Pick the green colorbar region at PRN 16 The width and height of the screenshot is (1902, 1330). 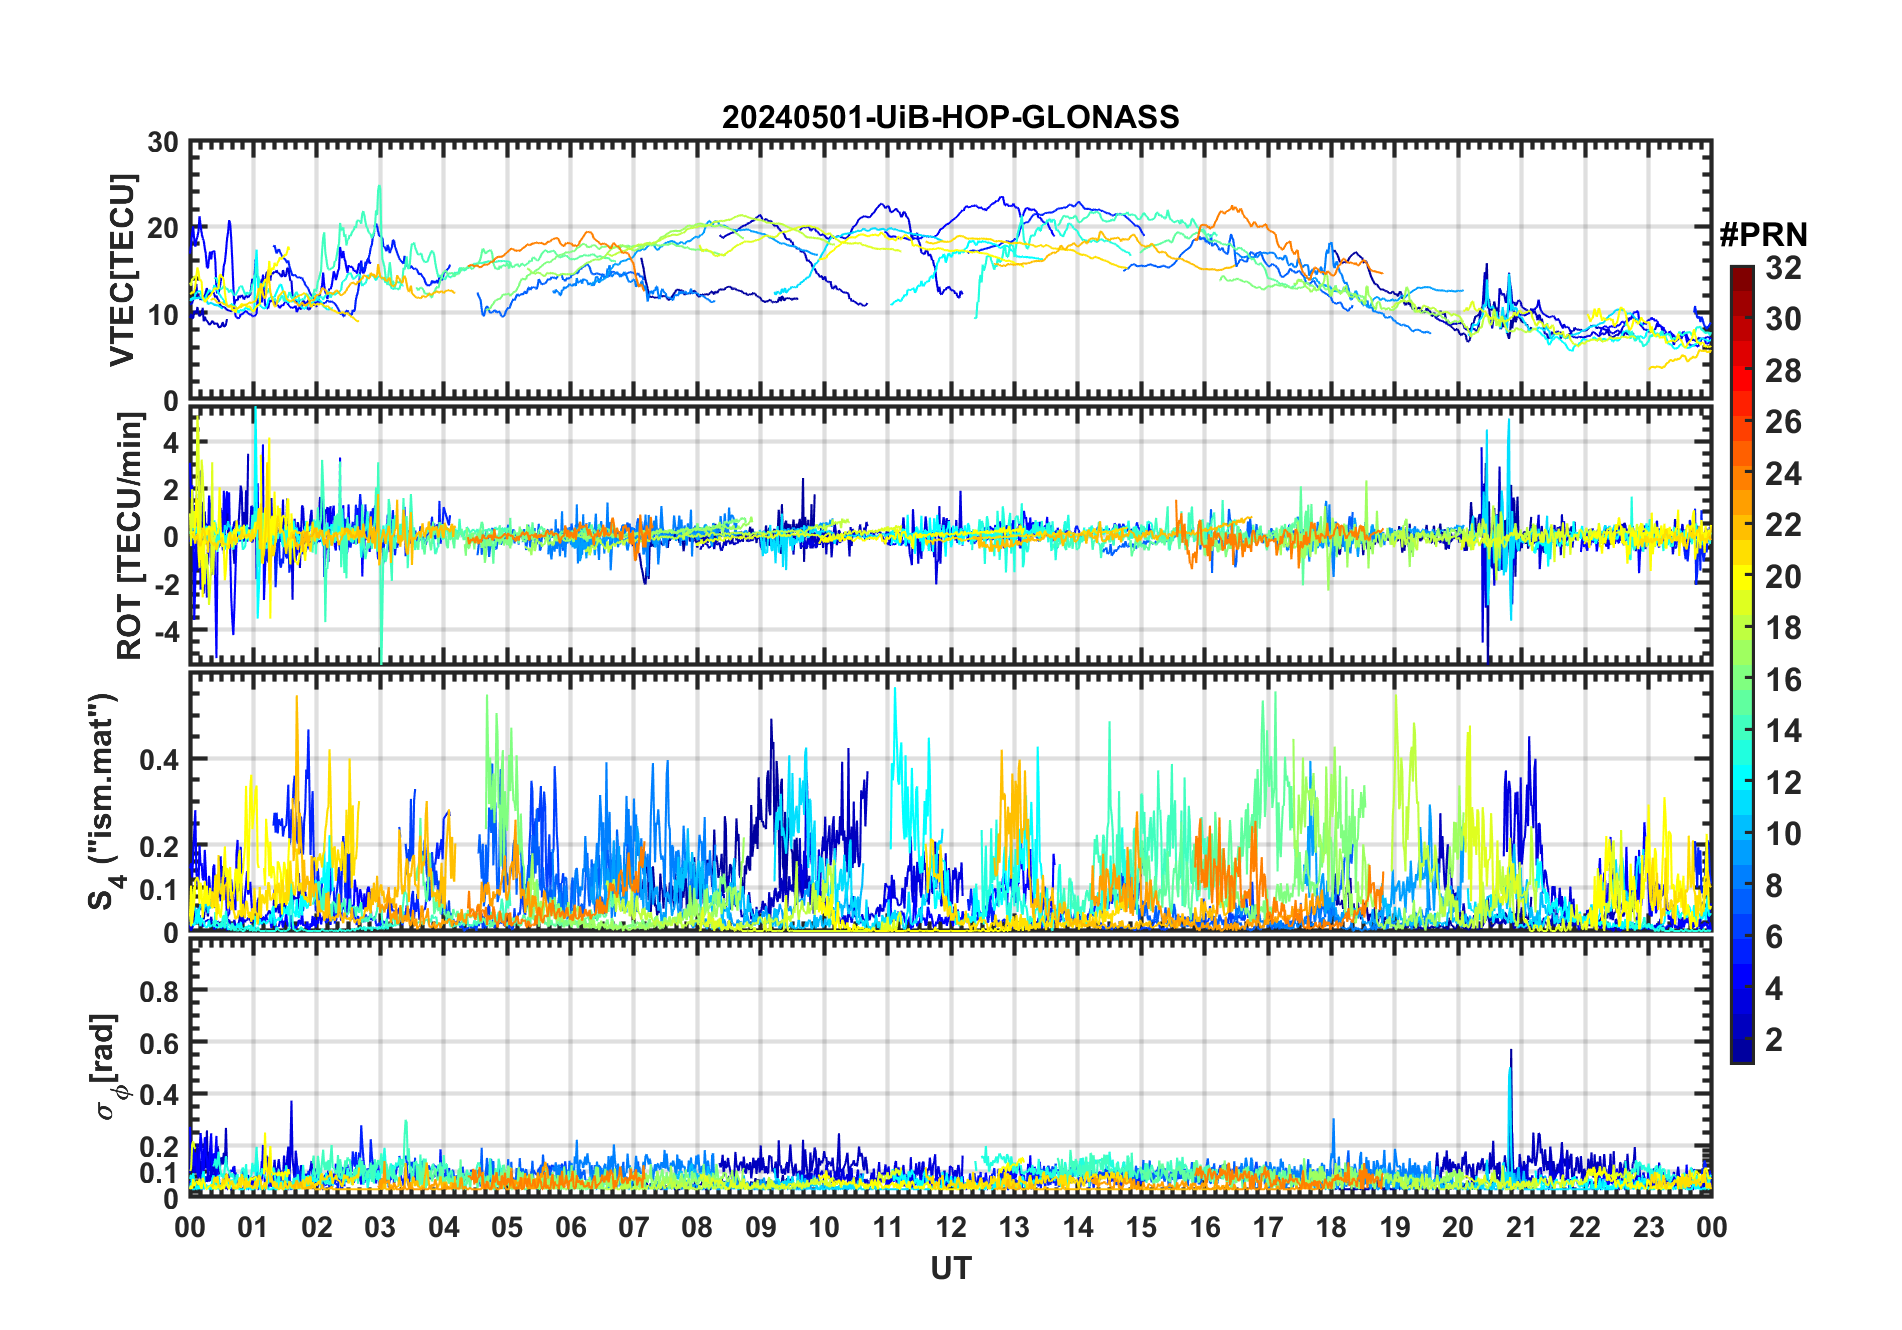point(1741,680)
